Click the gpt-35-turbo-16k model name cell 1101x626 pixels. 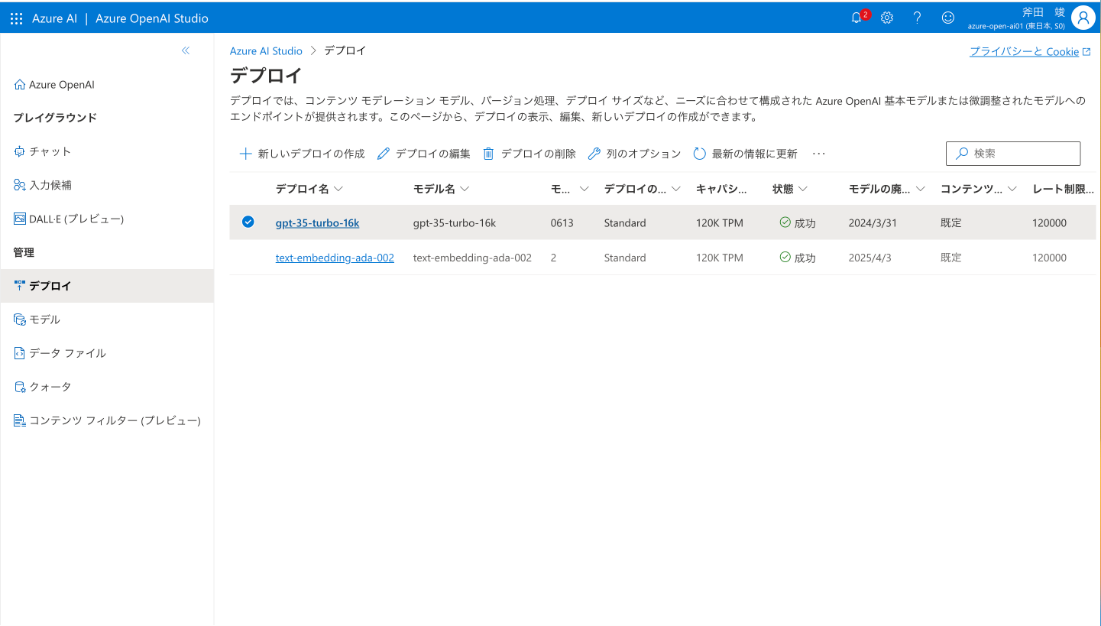[454, 223]
